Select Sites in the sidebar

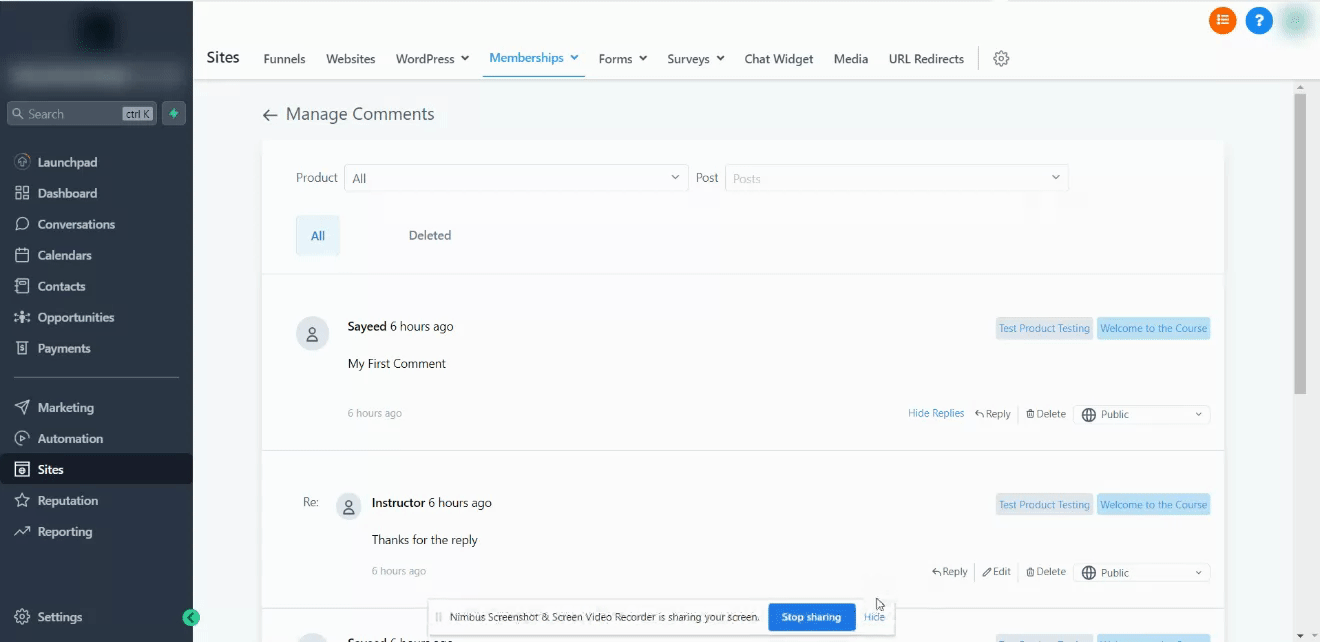[96, 469]
